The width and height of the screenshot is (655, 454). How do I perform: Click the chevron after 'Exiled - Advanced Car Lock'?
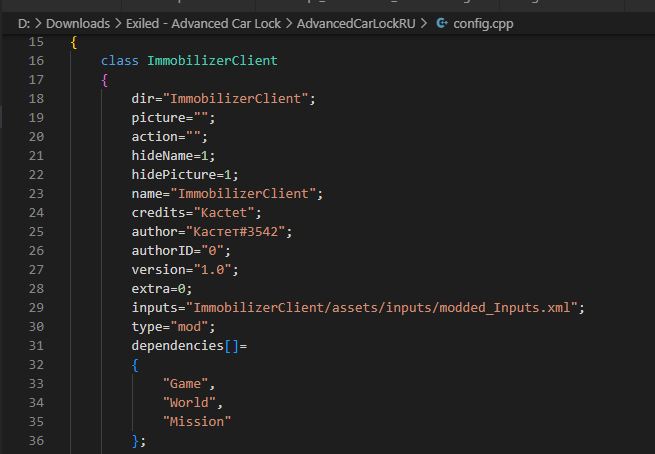pos(289,23)
